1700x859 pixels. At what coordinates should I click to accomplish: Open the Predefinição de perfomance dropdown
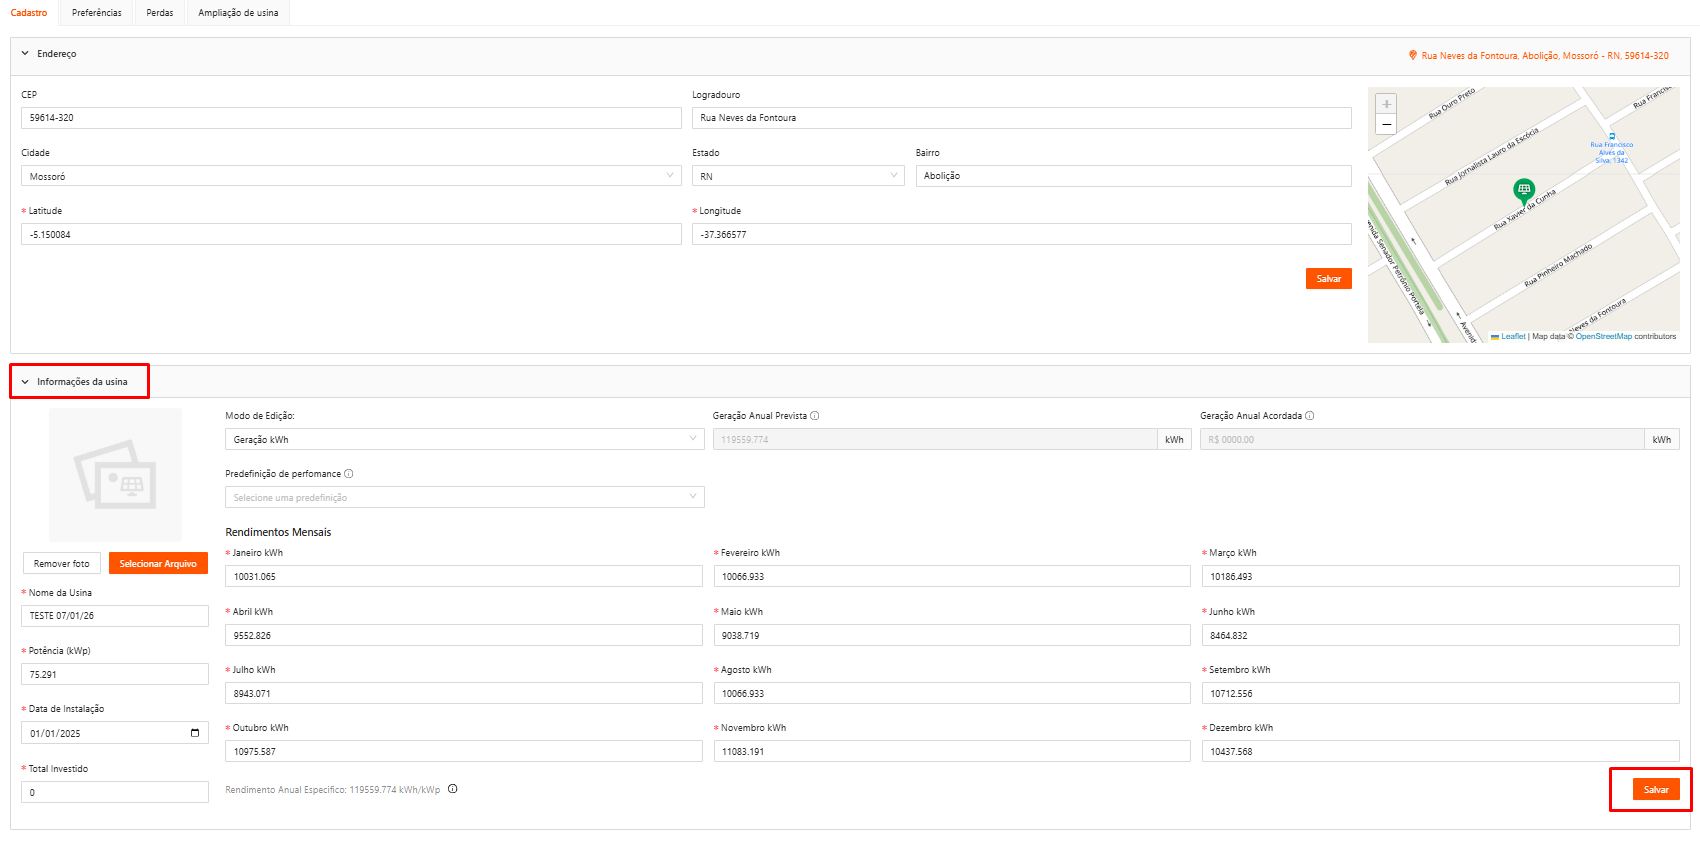click(x=465, y=497)
